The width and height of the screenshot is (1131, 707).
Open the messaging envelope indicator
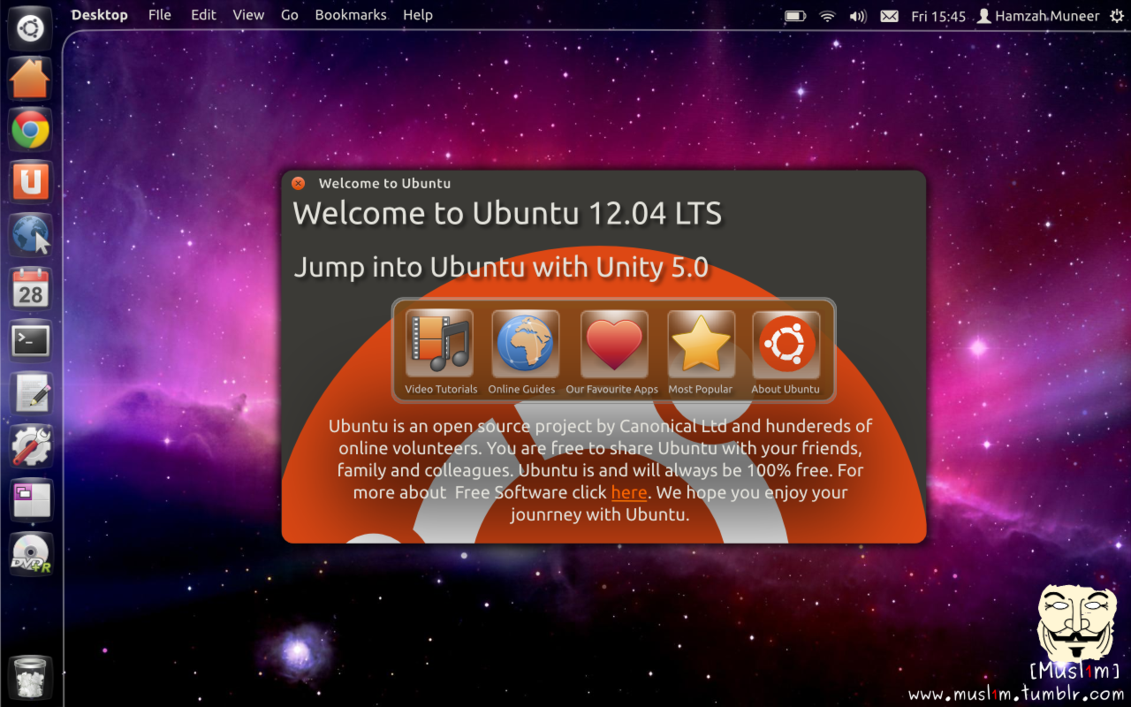tap(889, 16)
